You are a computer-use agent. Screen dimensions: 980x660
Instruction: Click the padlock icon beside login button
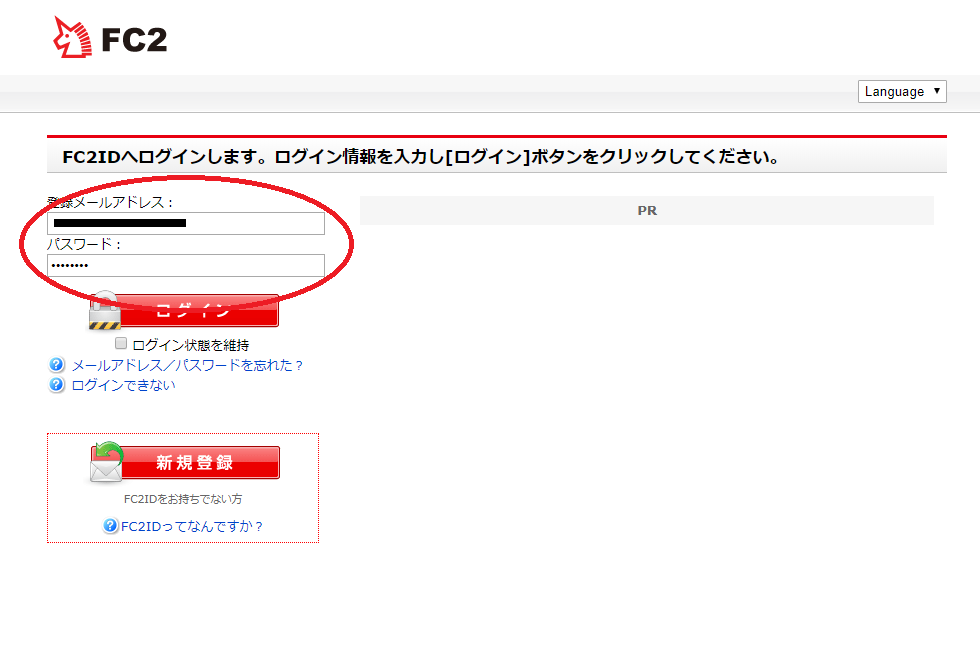[104, 310]
